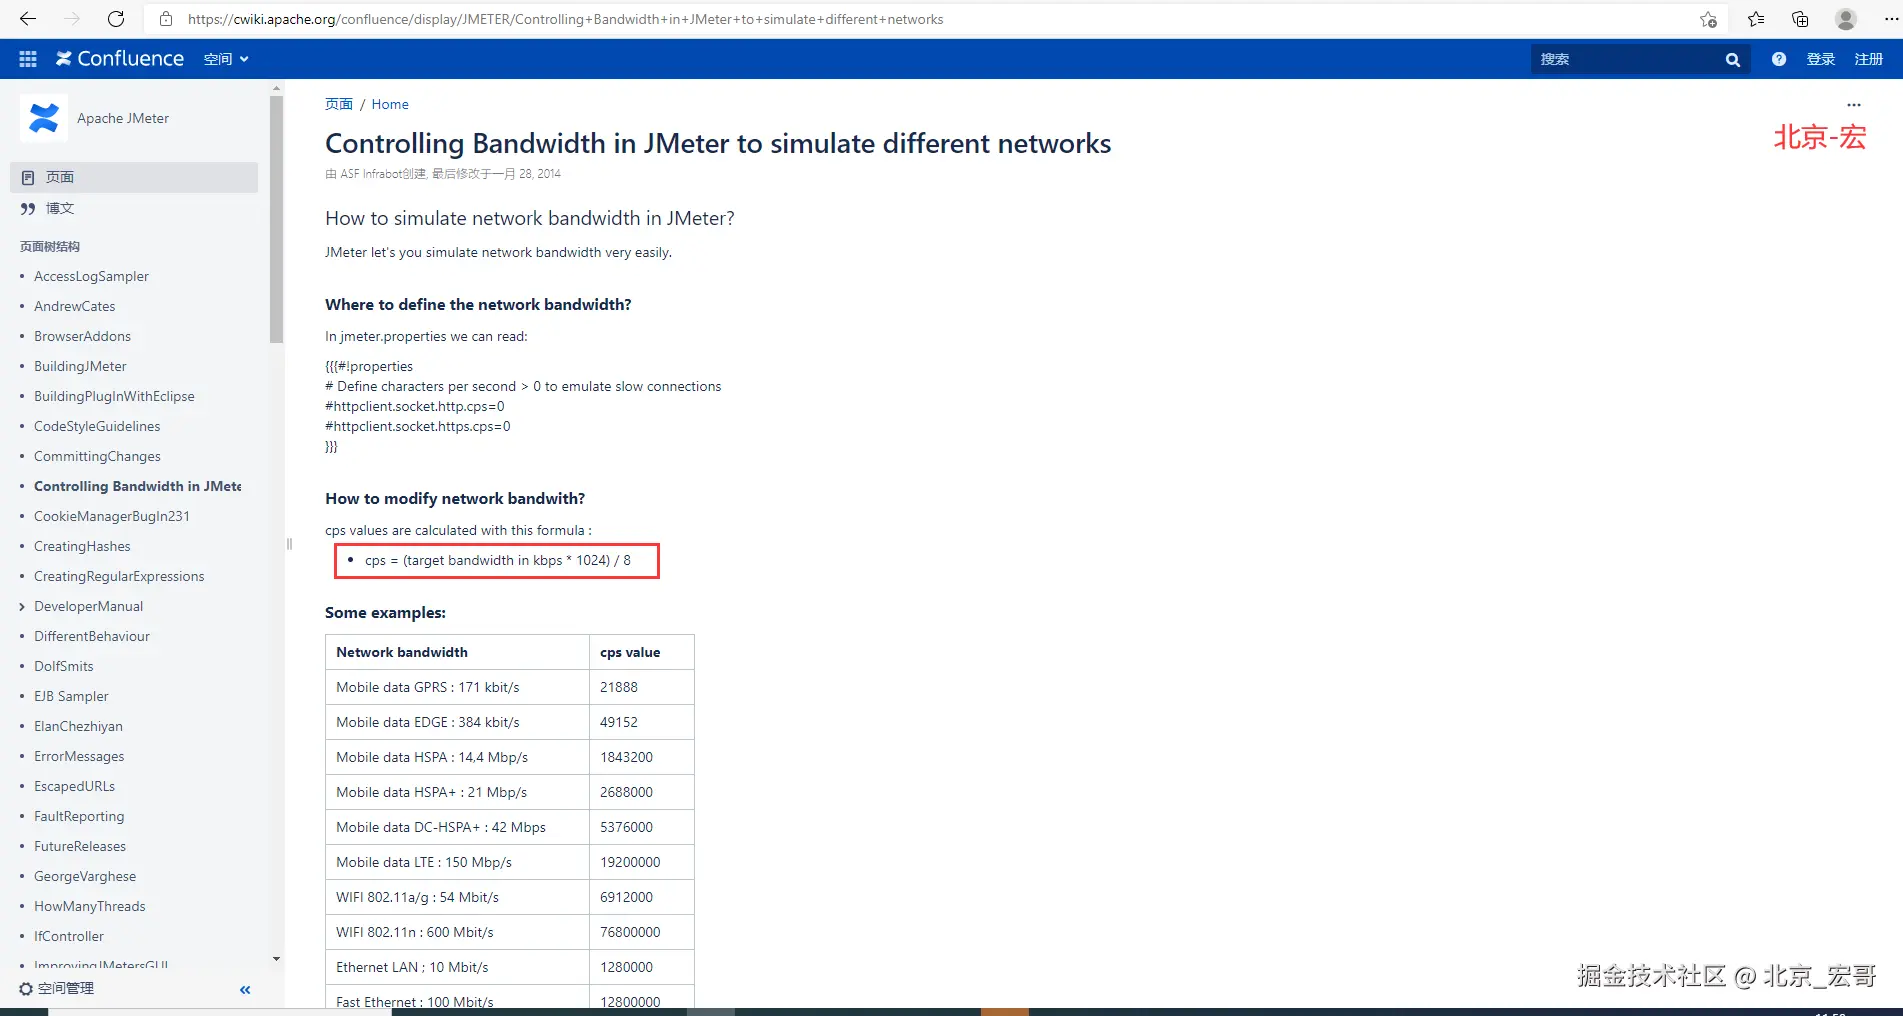Open IfController page
The image size is (1903, 1016).
(69, 936)
